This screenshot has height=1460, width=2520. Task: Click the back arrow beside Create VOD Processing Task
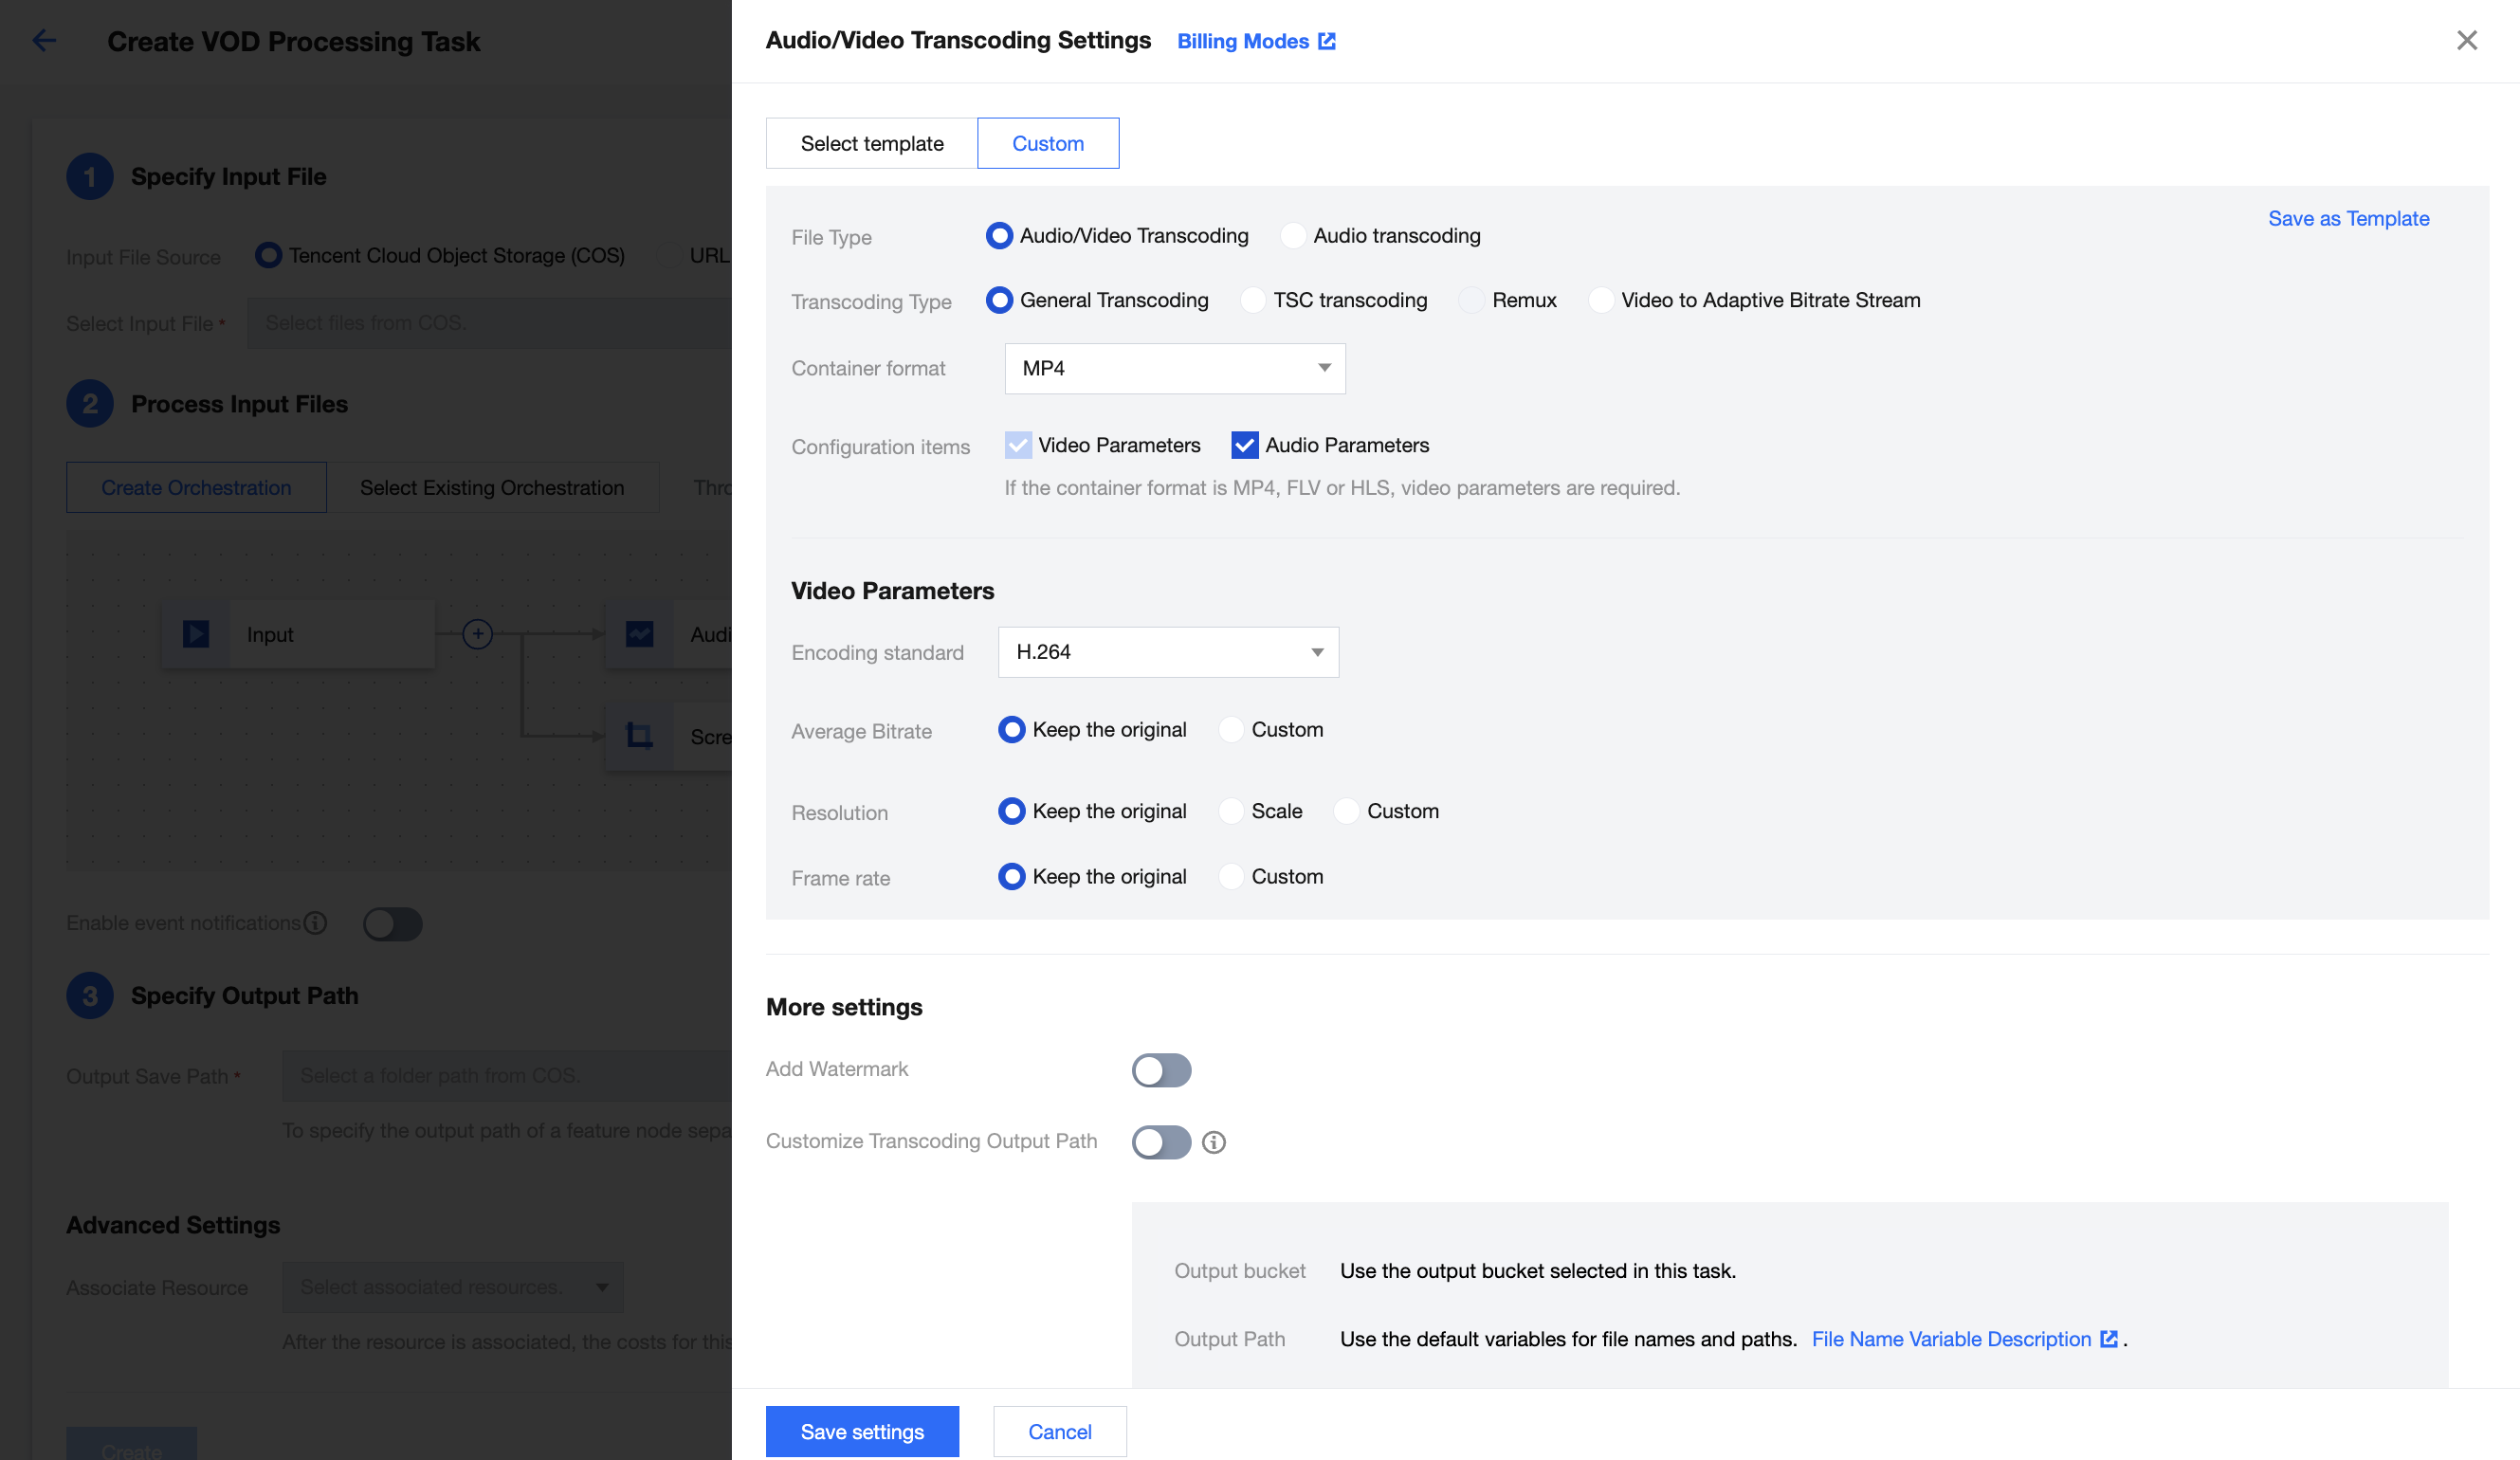(43, 40)
